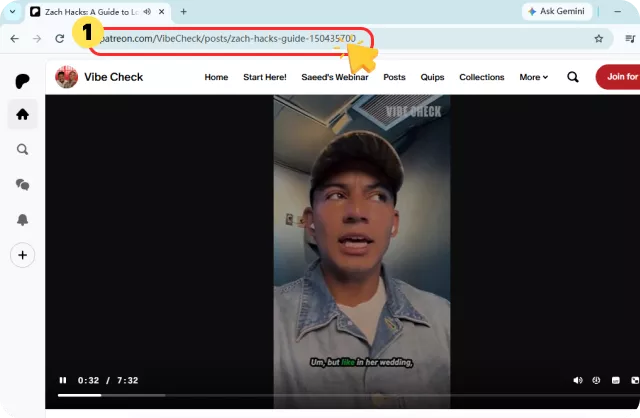Click the red Join for button
The image size is (640, 418).
pyautogui.click(x=618, y=77)
